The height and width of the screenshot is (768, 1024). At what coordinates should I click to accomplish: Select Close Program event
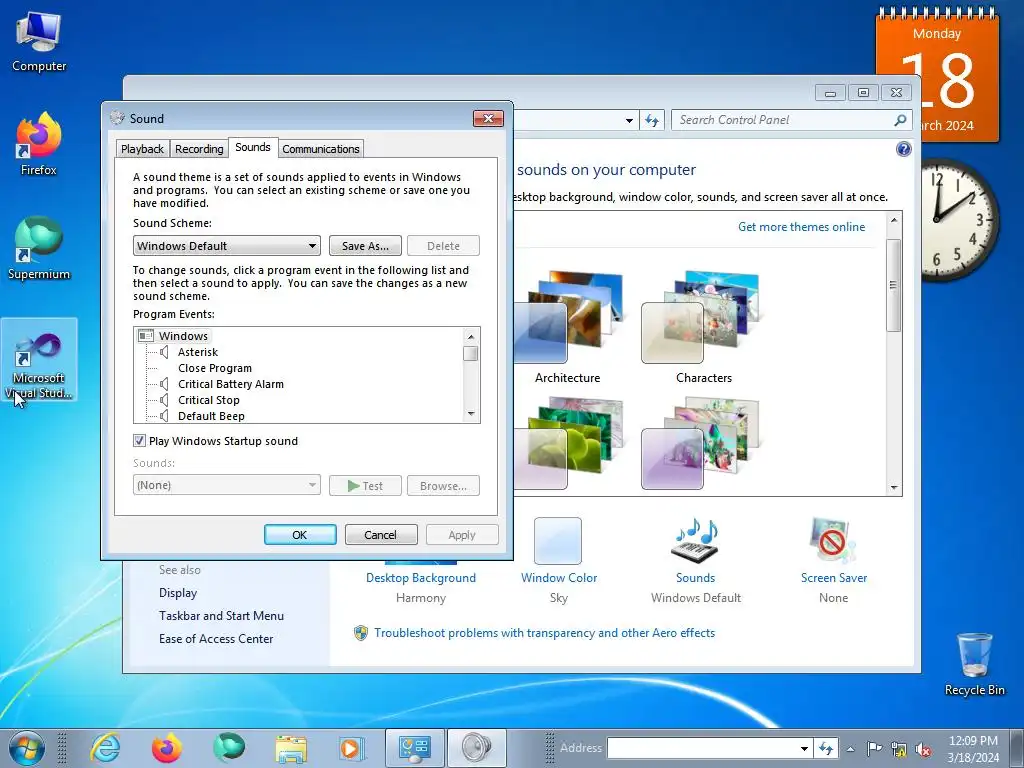tap(214, 368)
